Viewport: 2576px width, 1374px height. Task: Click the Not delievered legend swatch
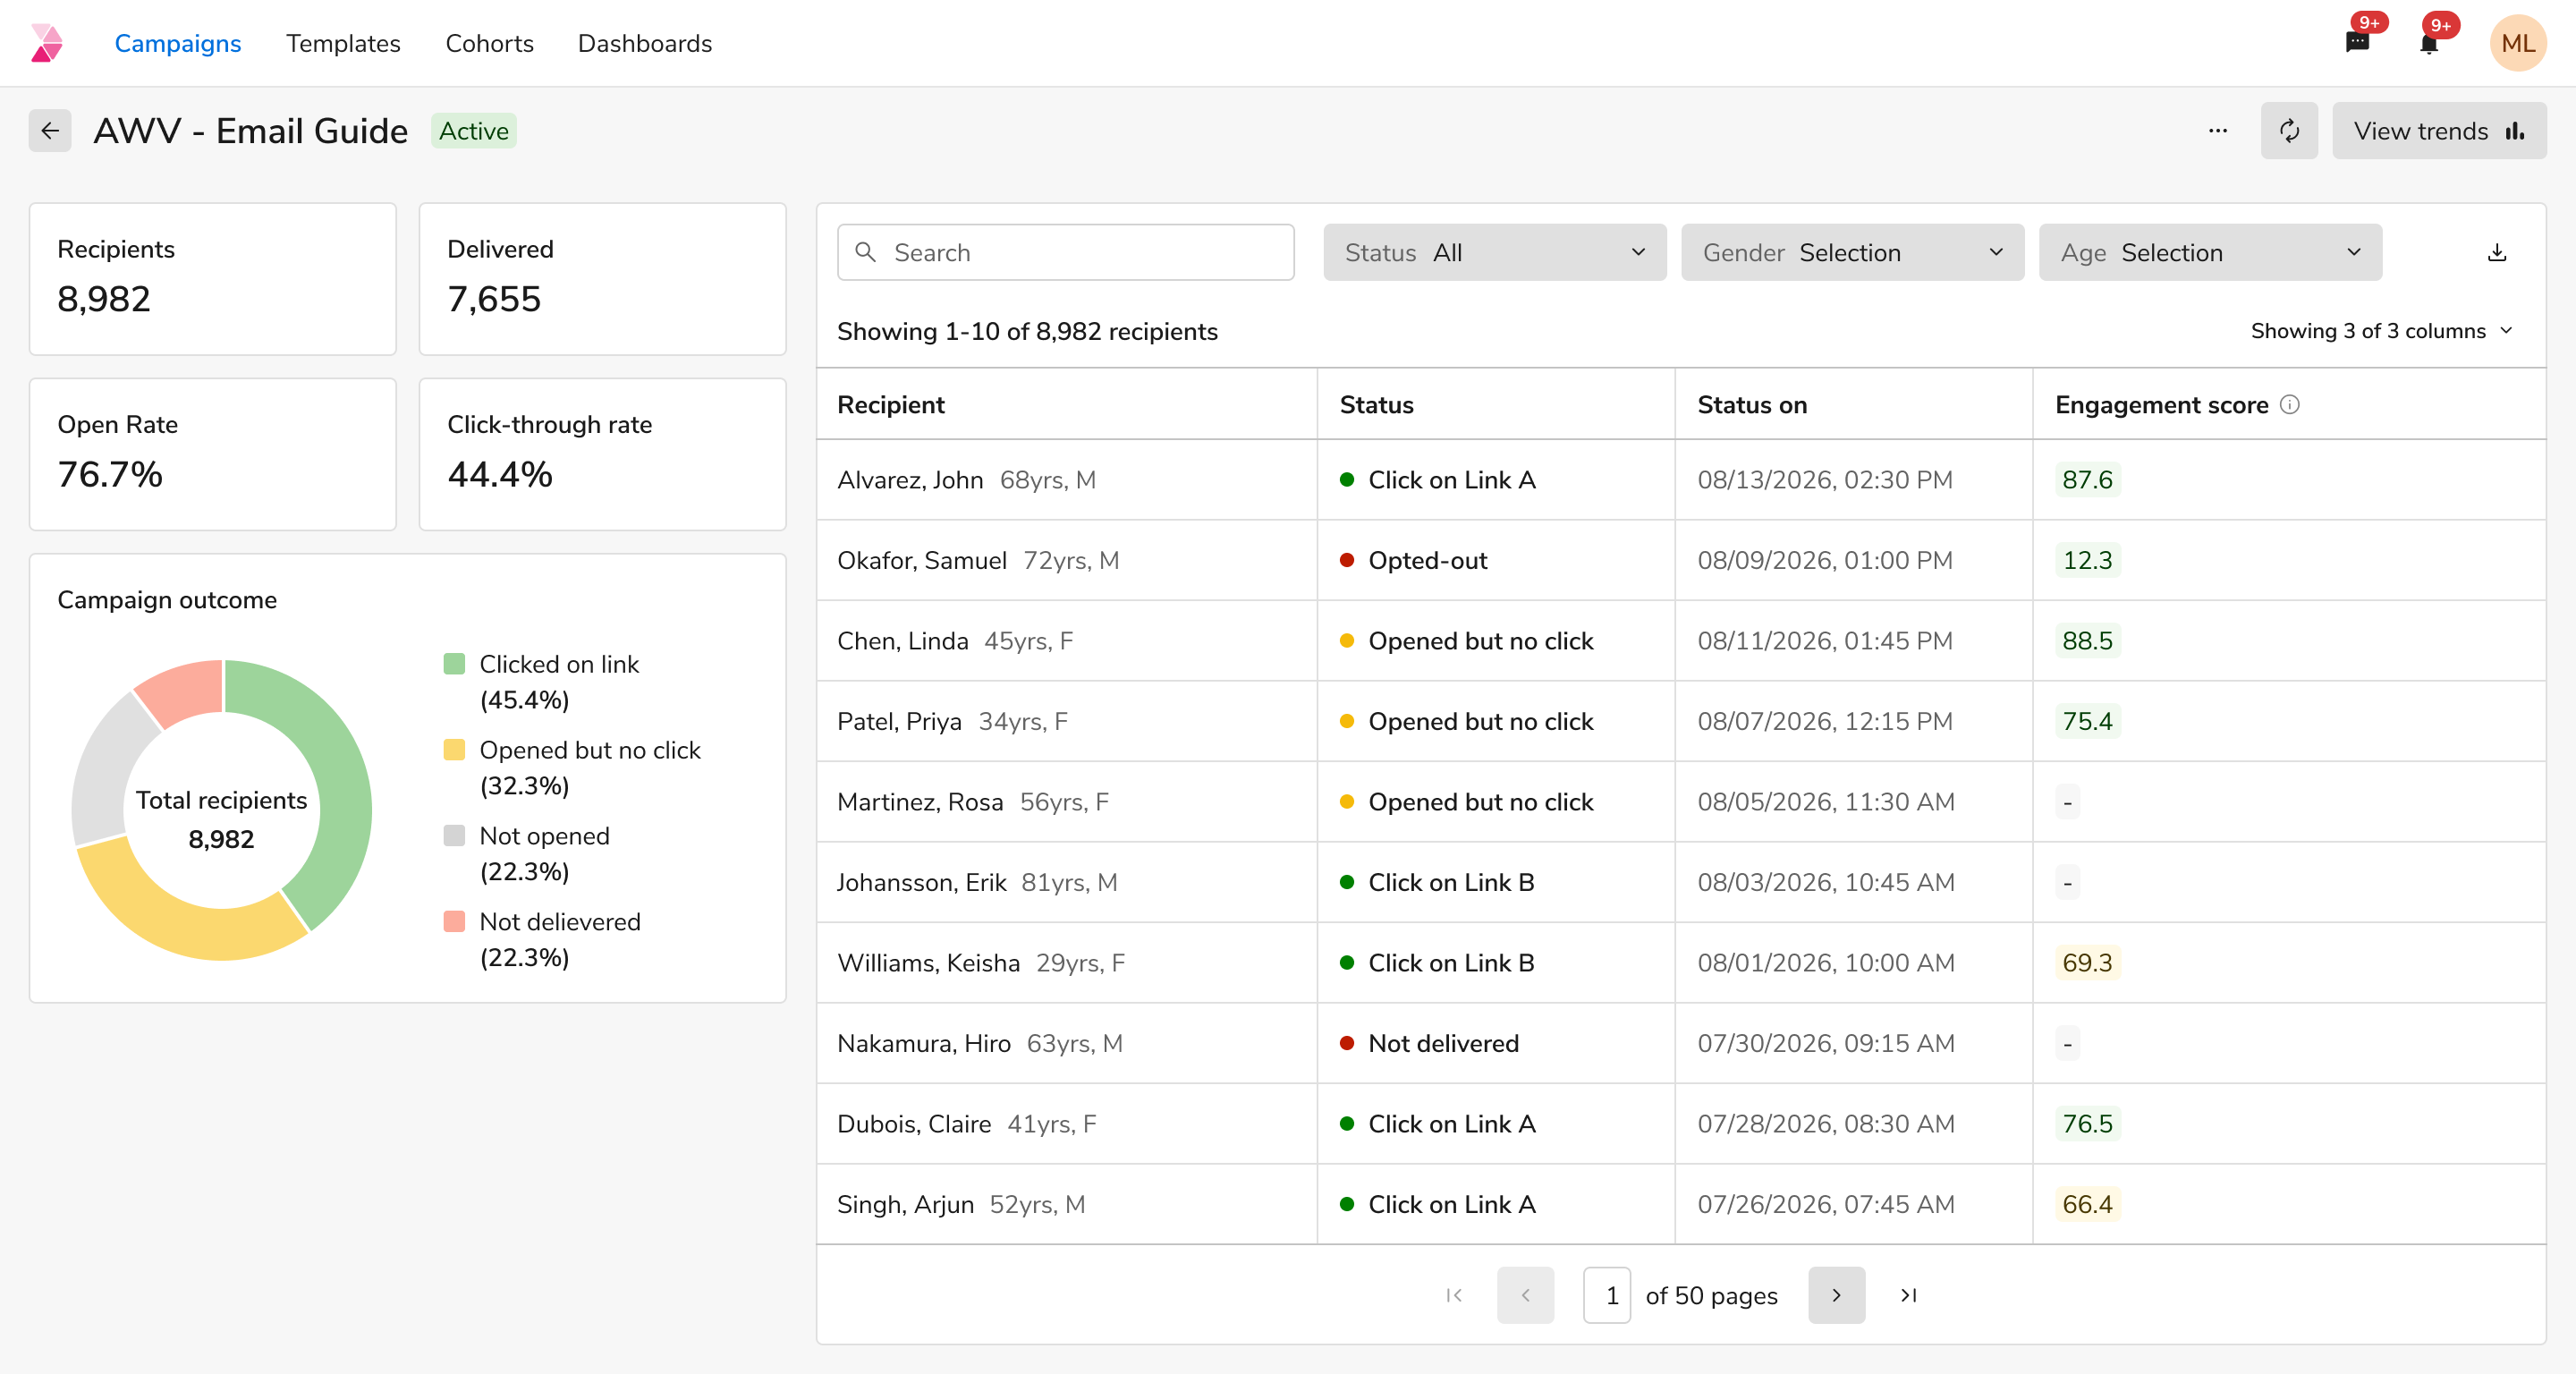pyautogui.click(x=454, y=922)
